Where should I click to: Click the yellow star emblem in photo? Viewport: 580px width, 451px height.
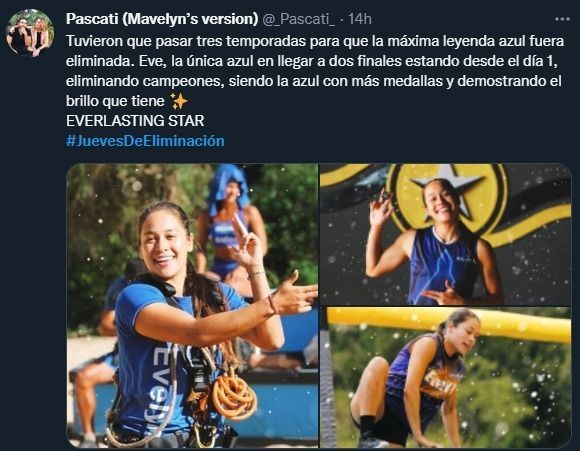[x=448, y=199]
